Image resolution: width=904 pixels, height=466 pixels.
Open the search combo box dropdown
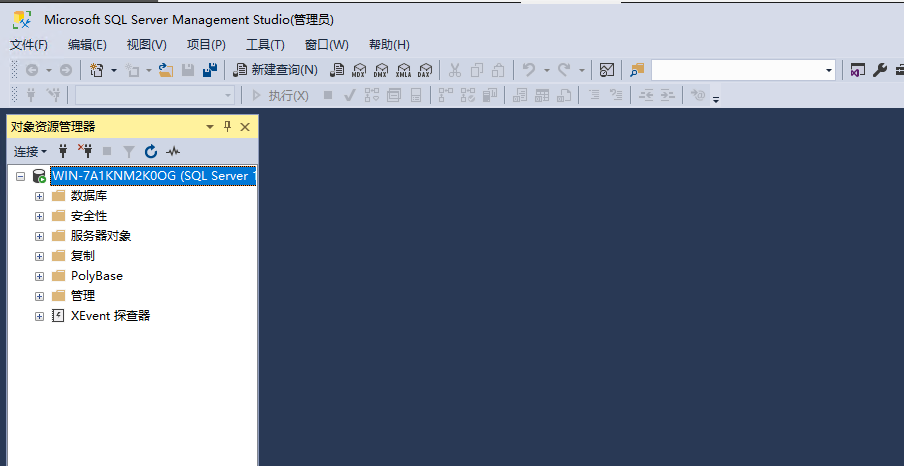coord(829,70)
